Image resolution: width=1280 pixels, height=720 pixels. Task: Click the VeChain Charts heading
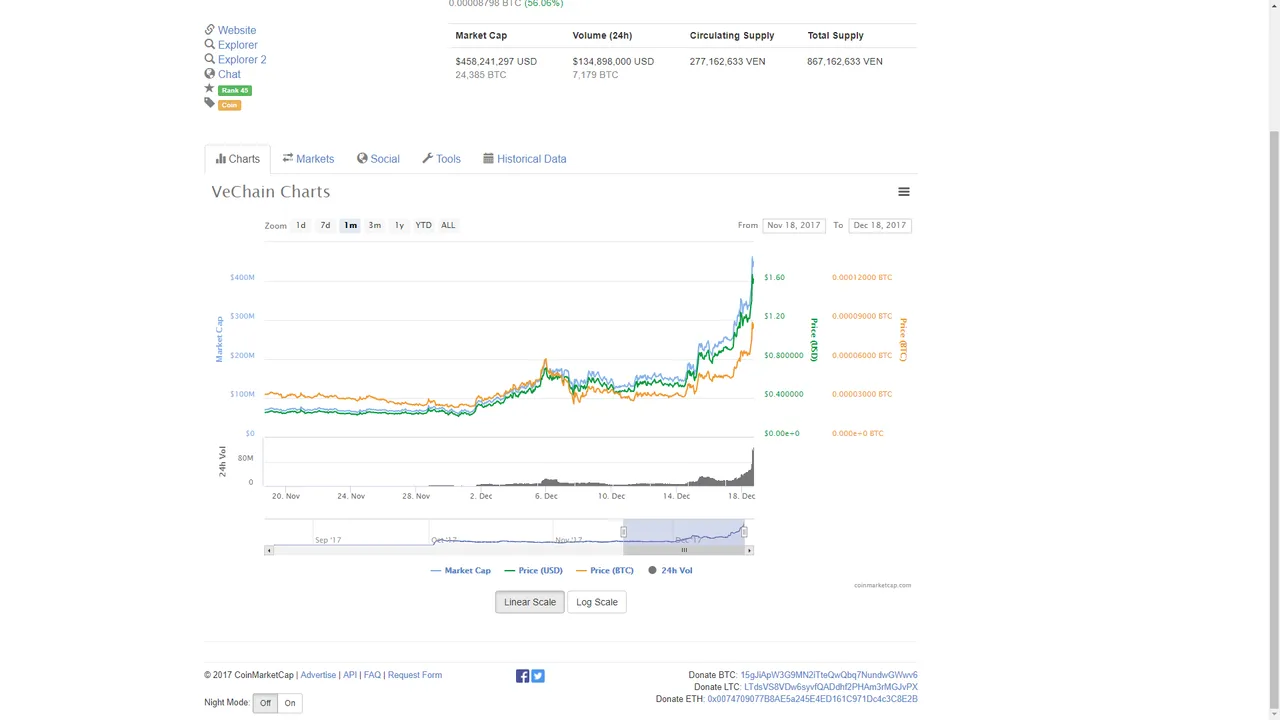click(271, 192)
